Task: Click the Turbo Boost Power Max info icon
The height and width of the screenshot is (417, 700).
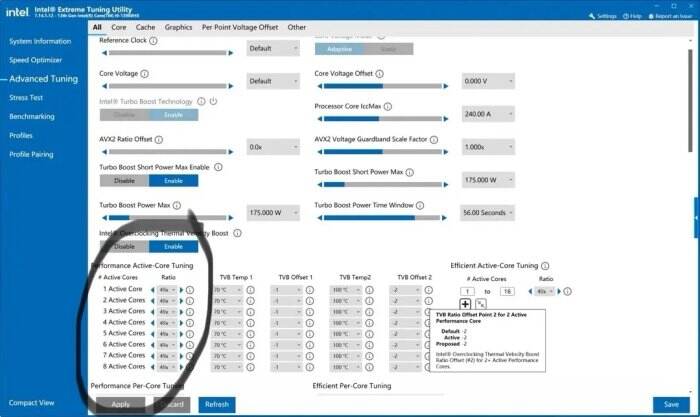Action: (177, 205)
